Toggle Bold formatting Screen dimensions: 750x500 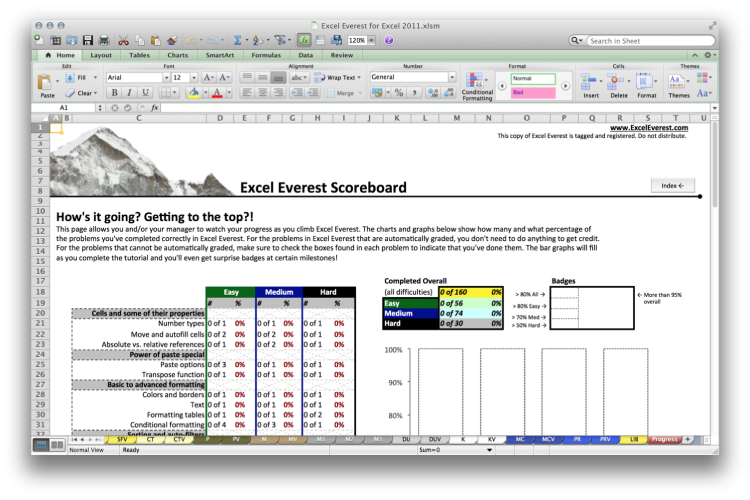[x=115, y=93]
